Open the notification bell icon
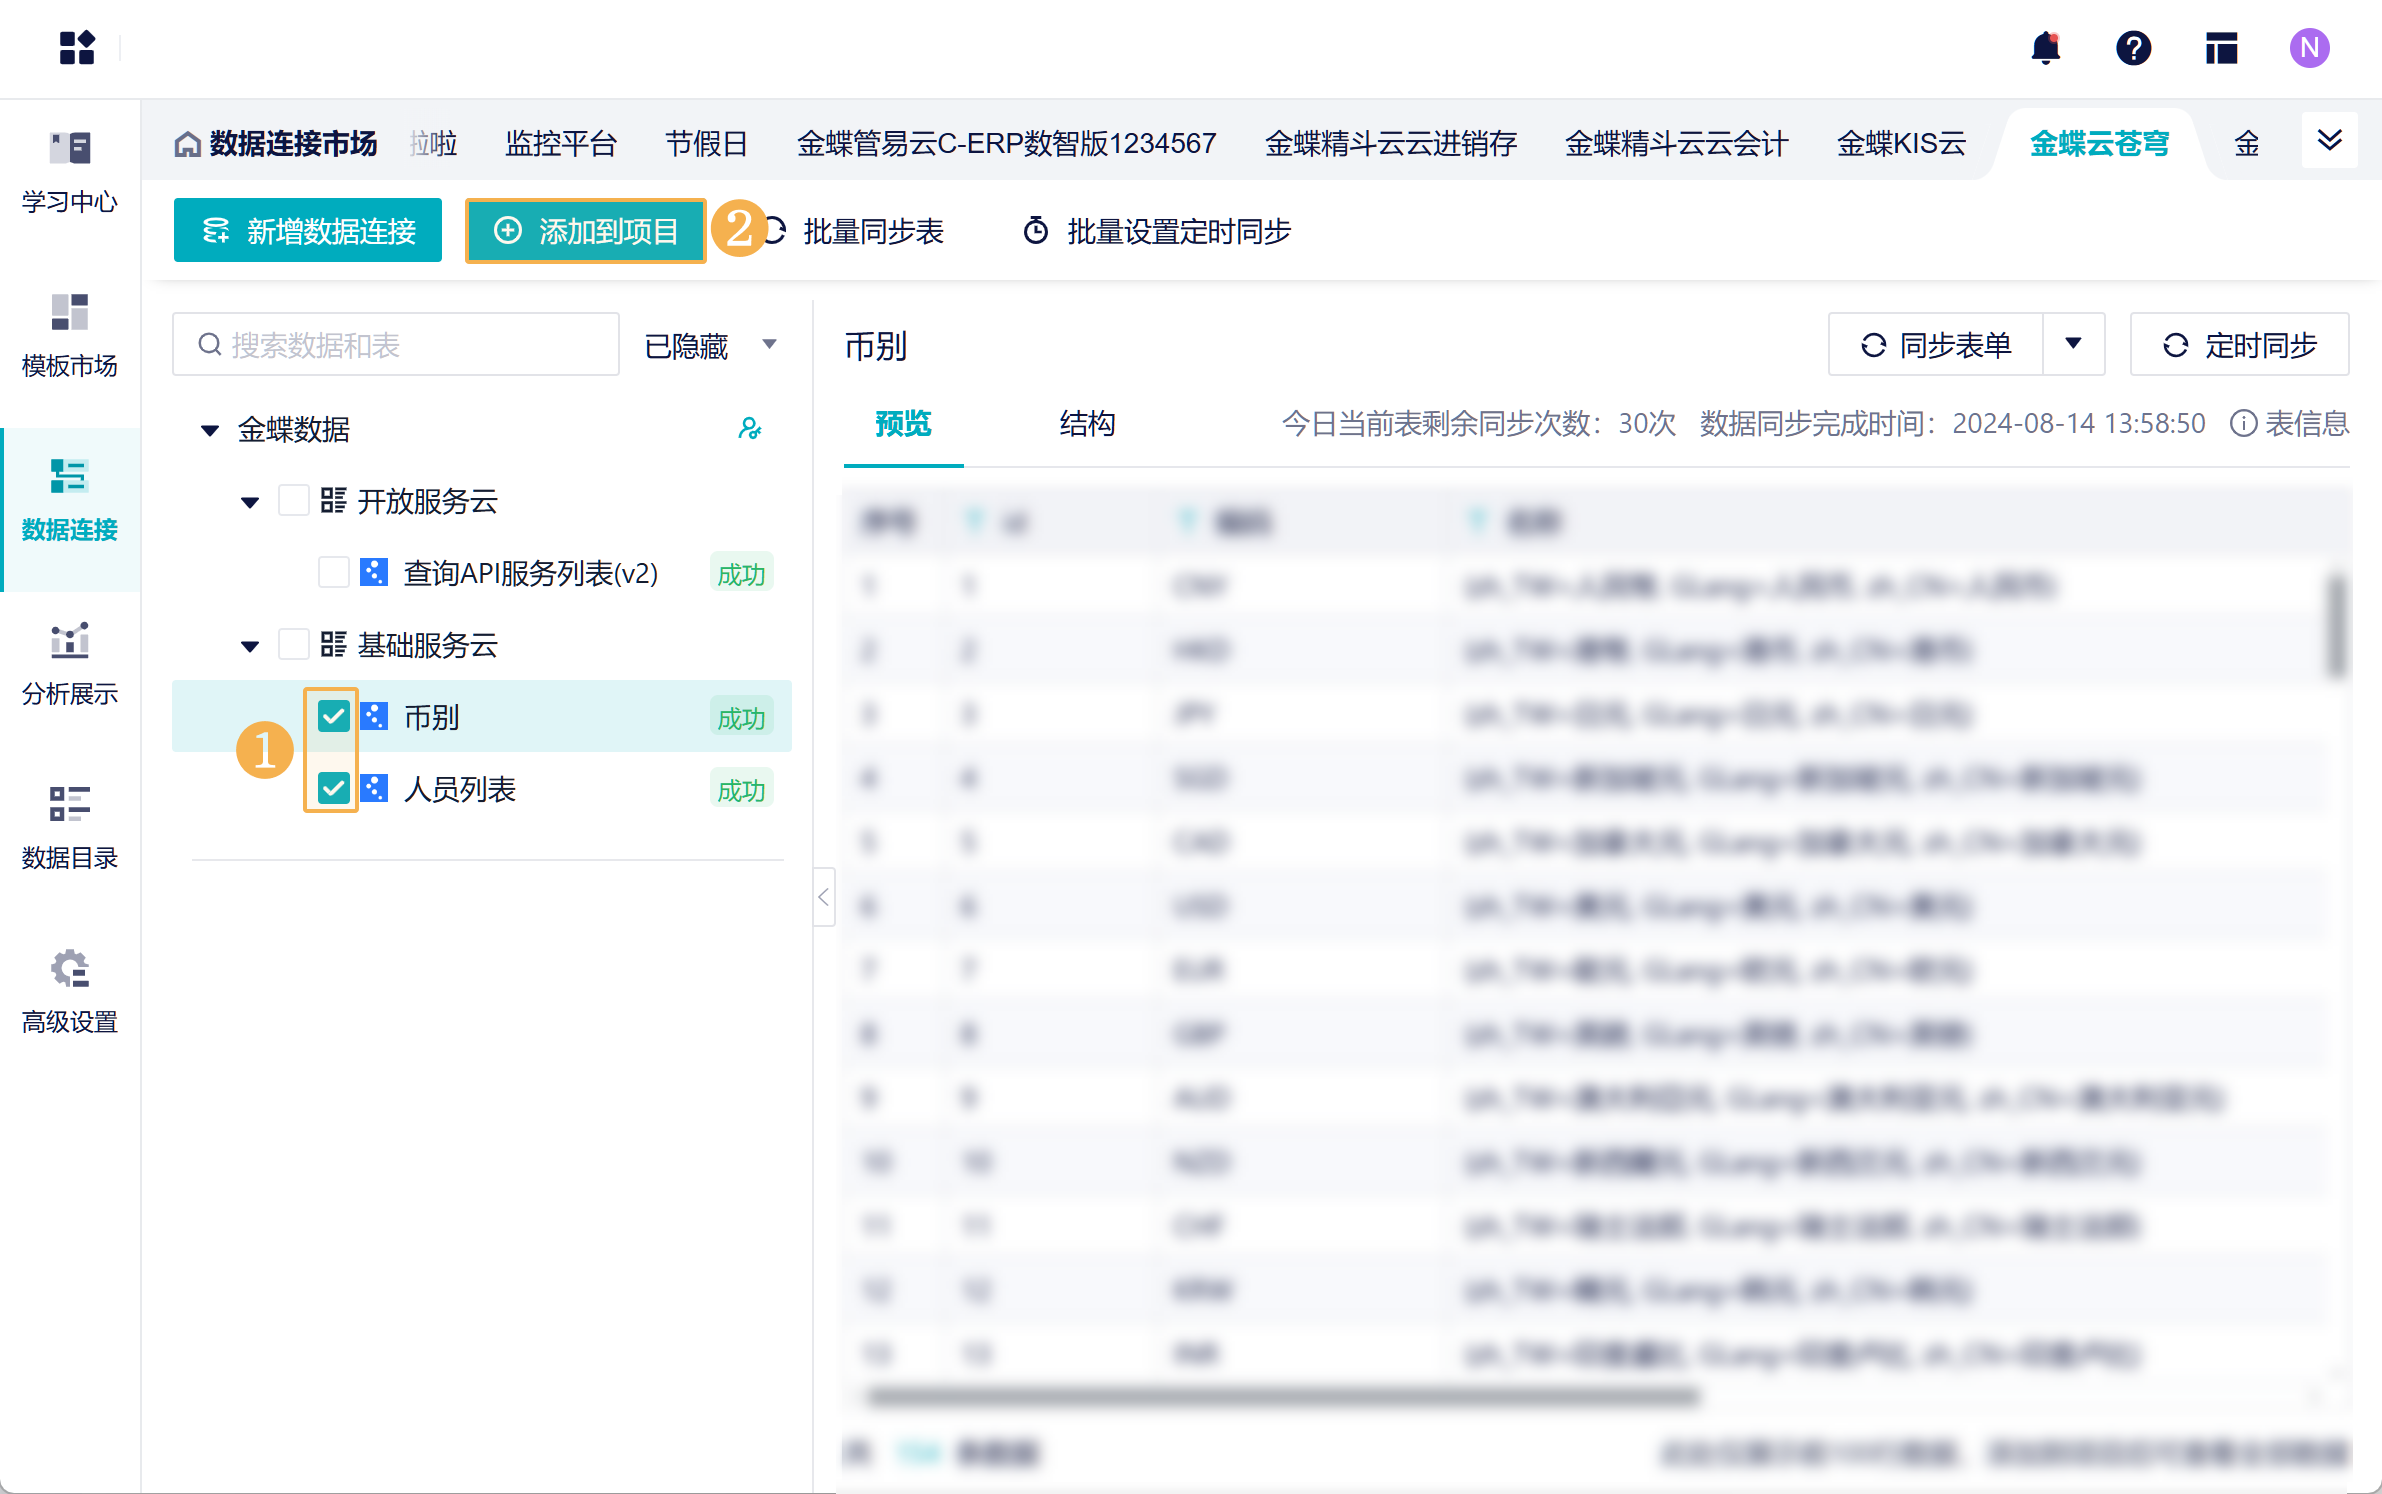 coord(2046,48)
